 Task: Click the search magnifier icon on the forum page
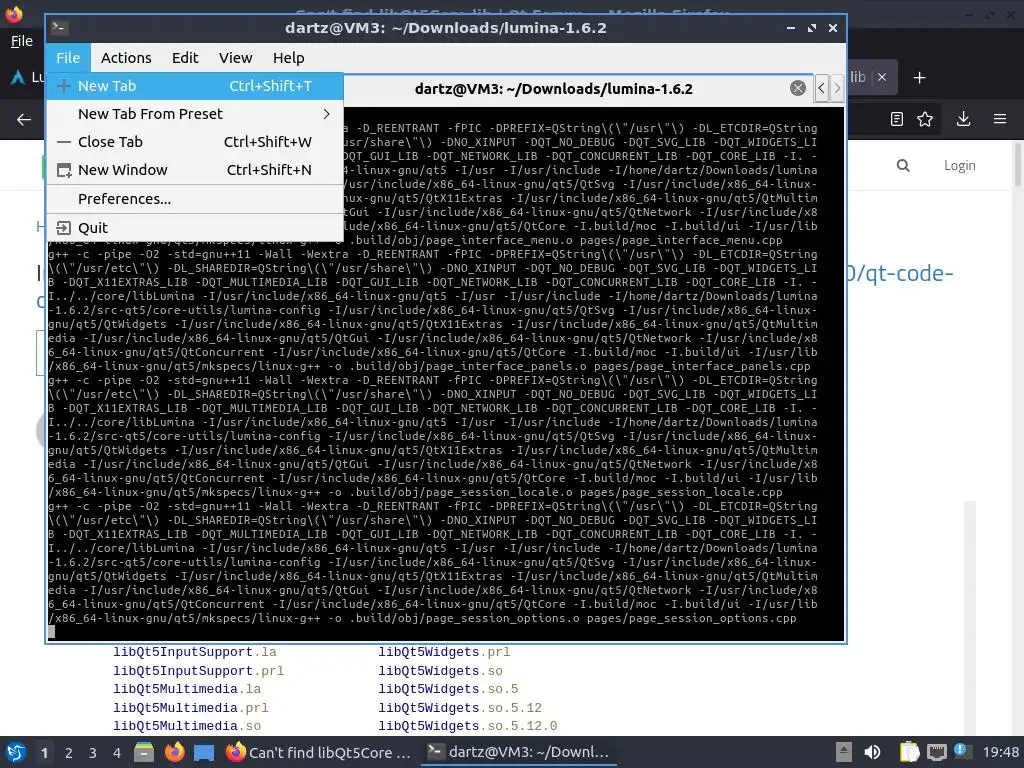(903, 166)
